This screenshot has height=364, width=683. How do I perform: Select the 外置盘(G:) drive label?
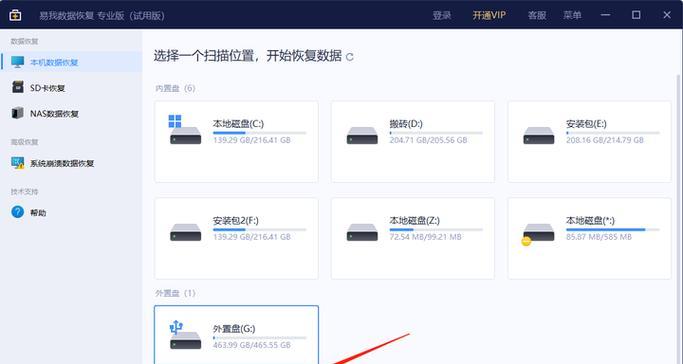234,329
